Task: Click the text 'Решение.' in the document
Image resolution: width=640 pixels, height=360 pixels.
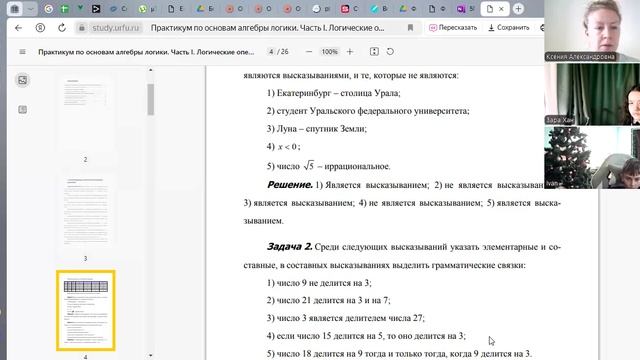Action: coord(290,184)
